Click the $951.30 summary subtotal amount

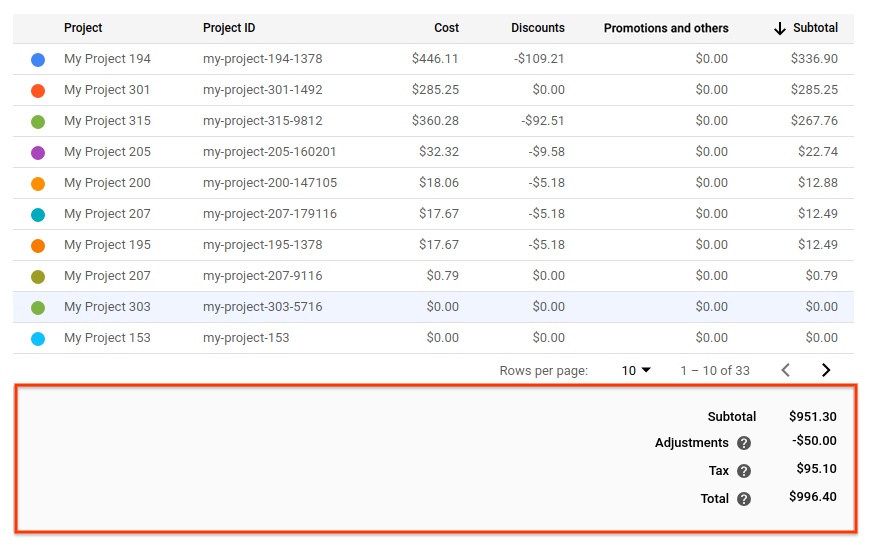[813, 417]
